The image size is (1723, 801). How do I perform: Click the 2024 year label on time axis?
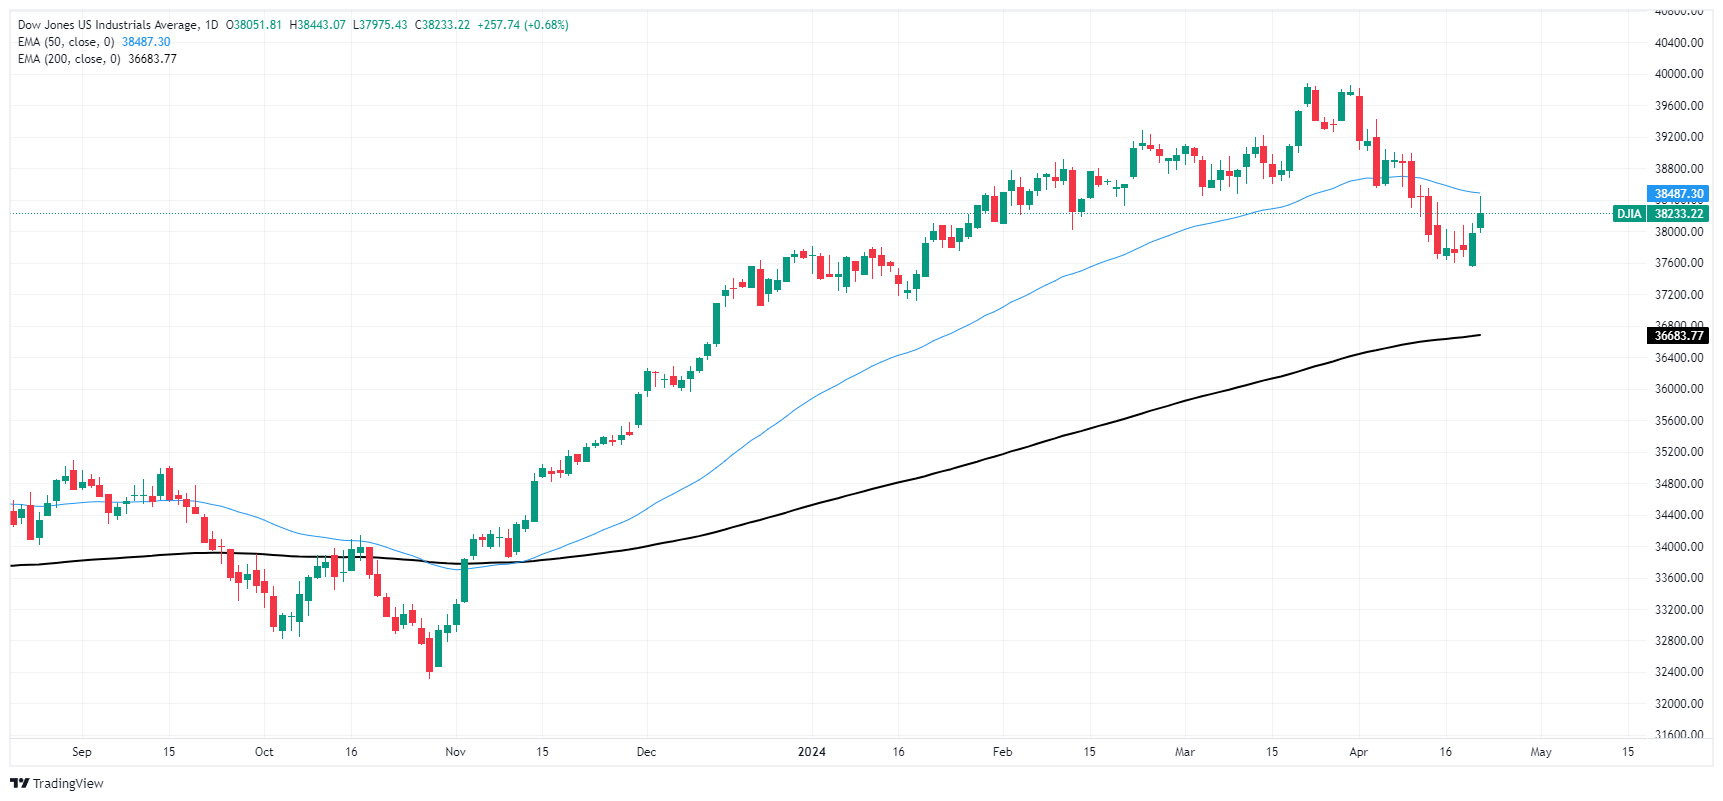click(812, 752)
